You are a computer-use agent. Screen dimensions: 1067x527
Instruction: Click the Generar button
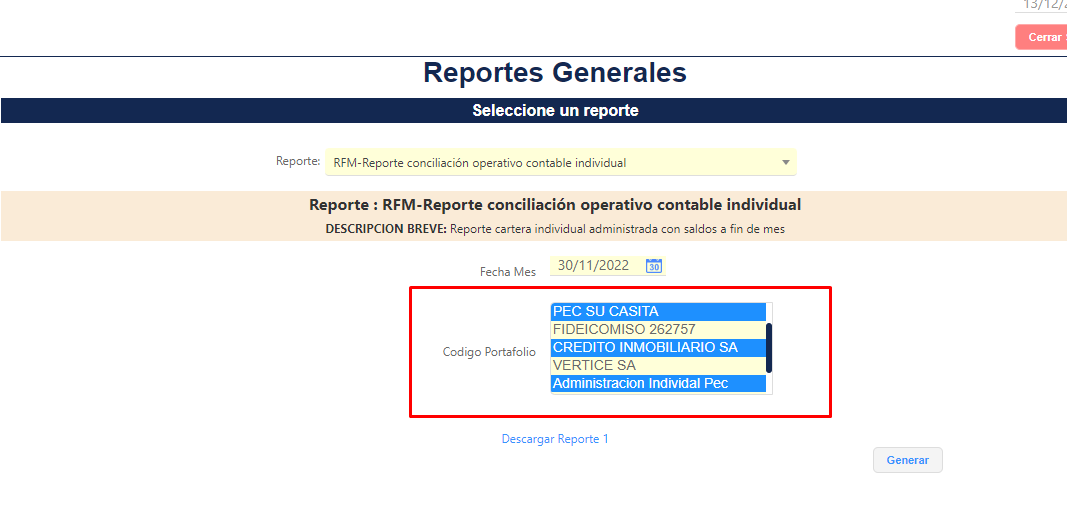(908, 460)
